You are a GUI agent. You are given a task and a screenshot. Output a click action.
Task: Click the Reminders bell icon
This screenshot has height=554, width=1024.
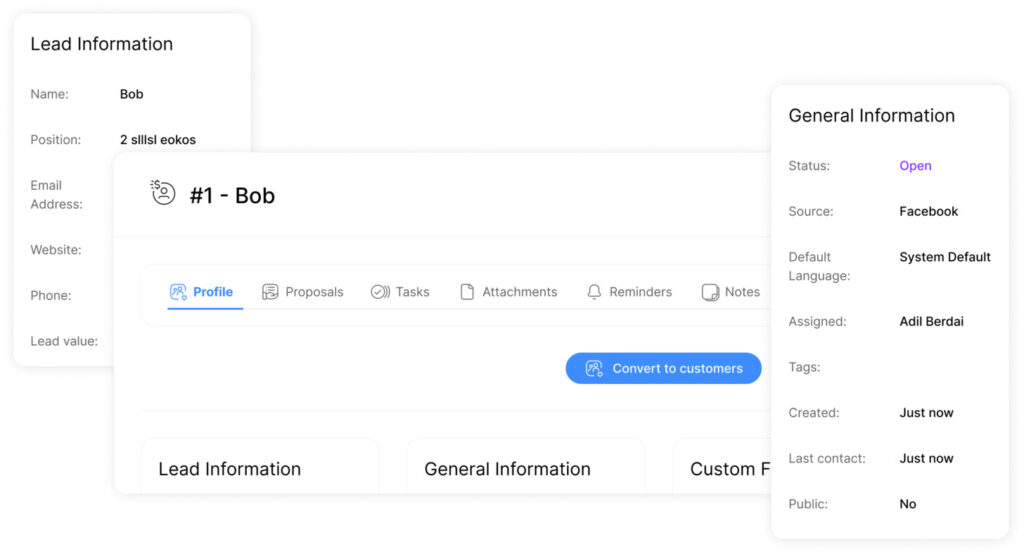tap(594, 292)
